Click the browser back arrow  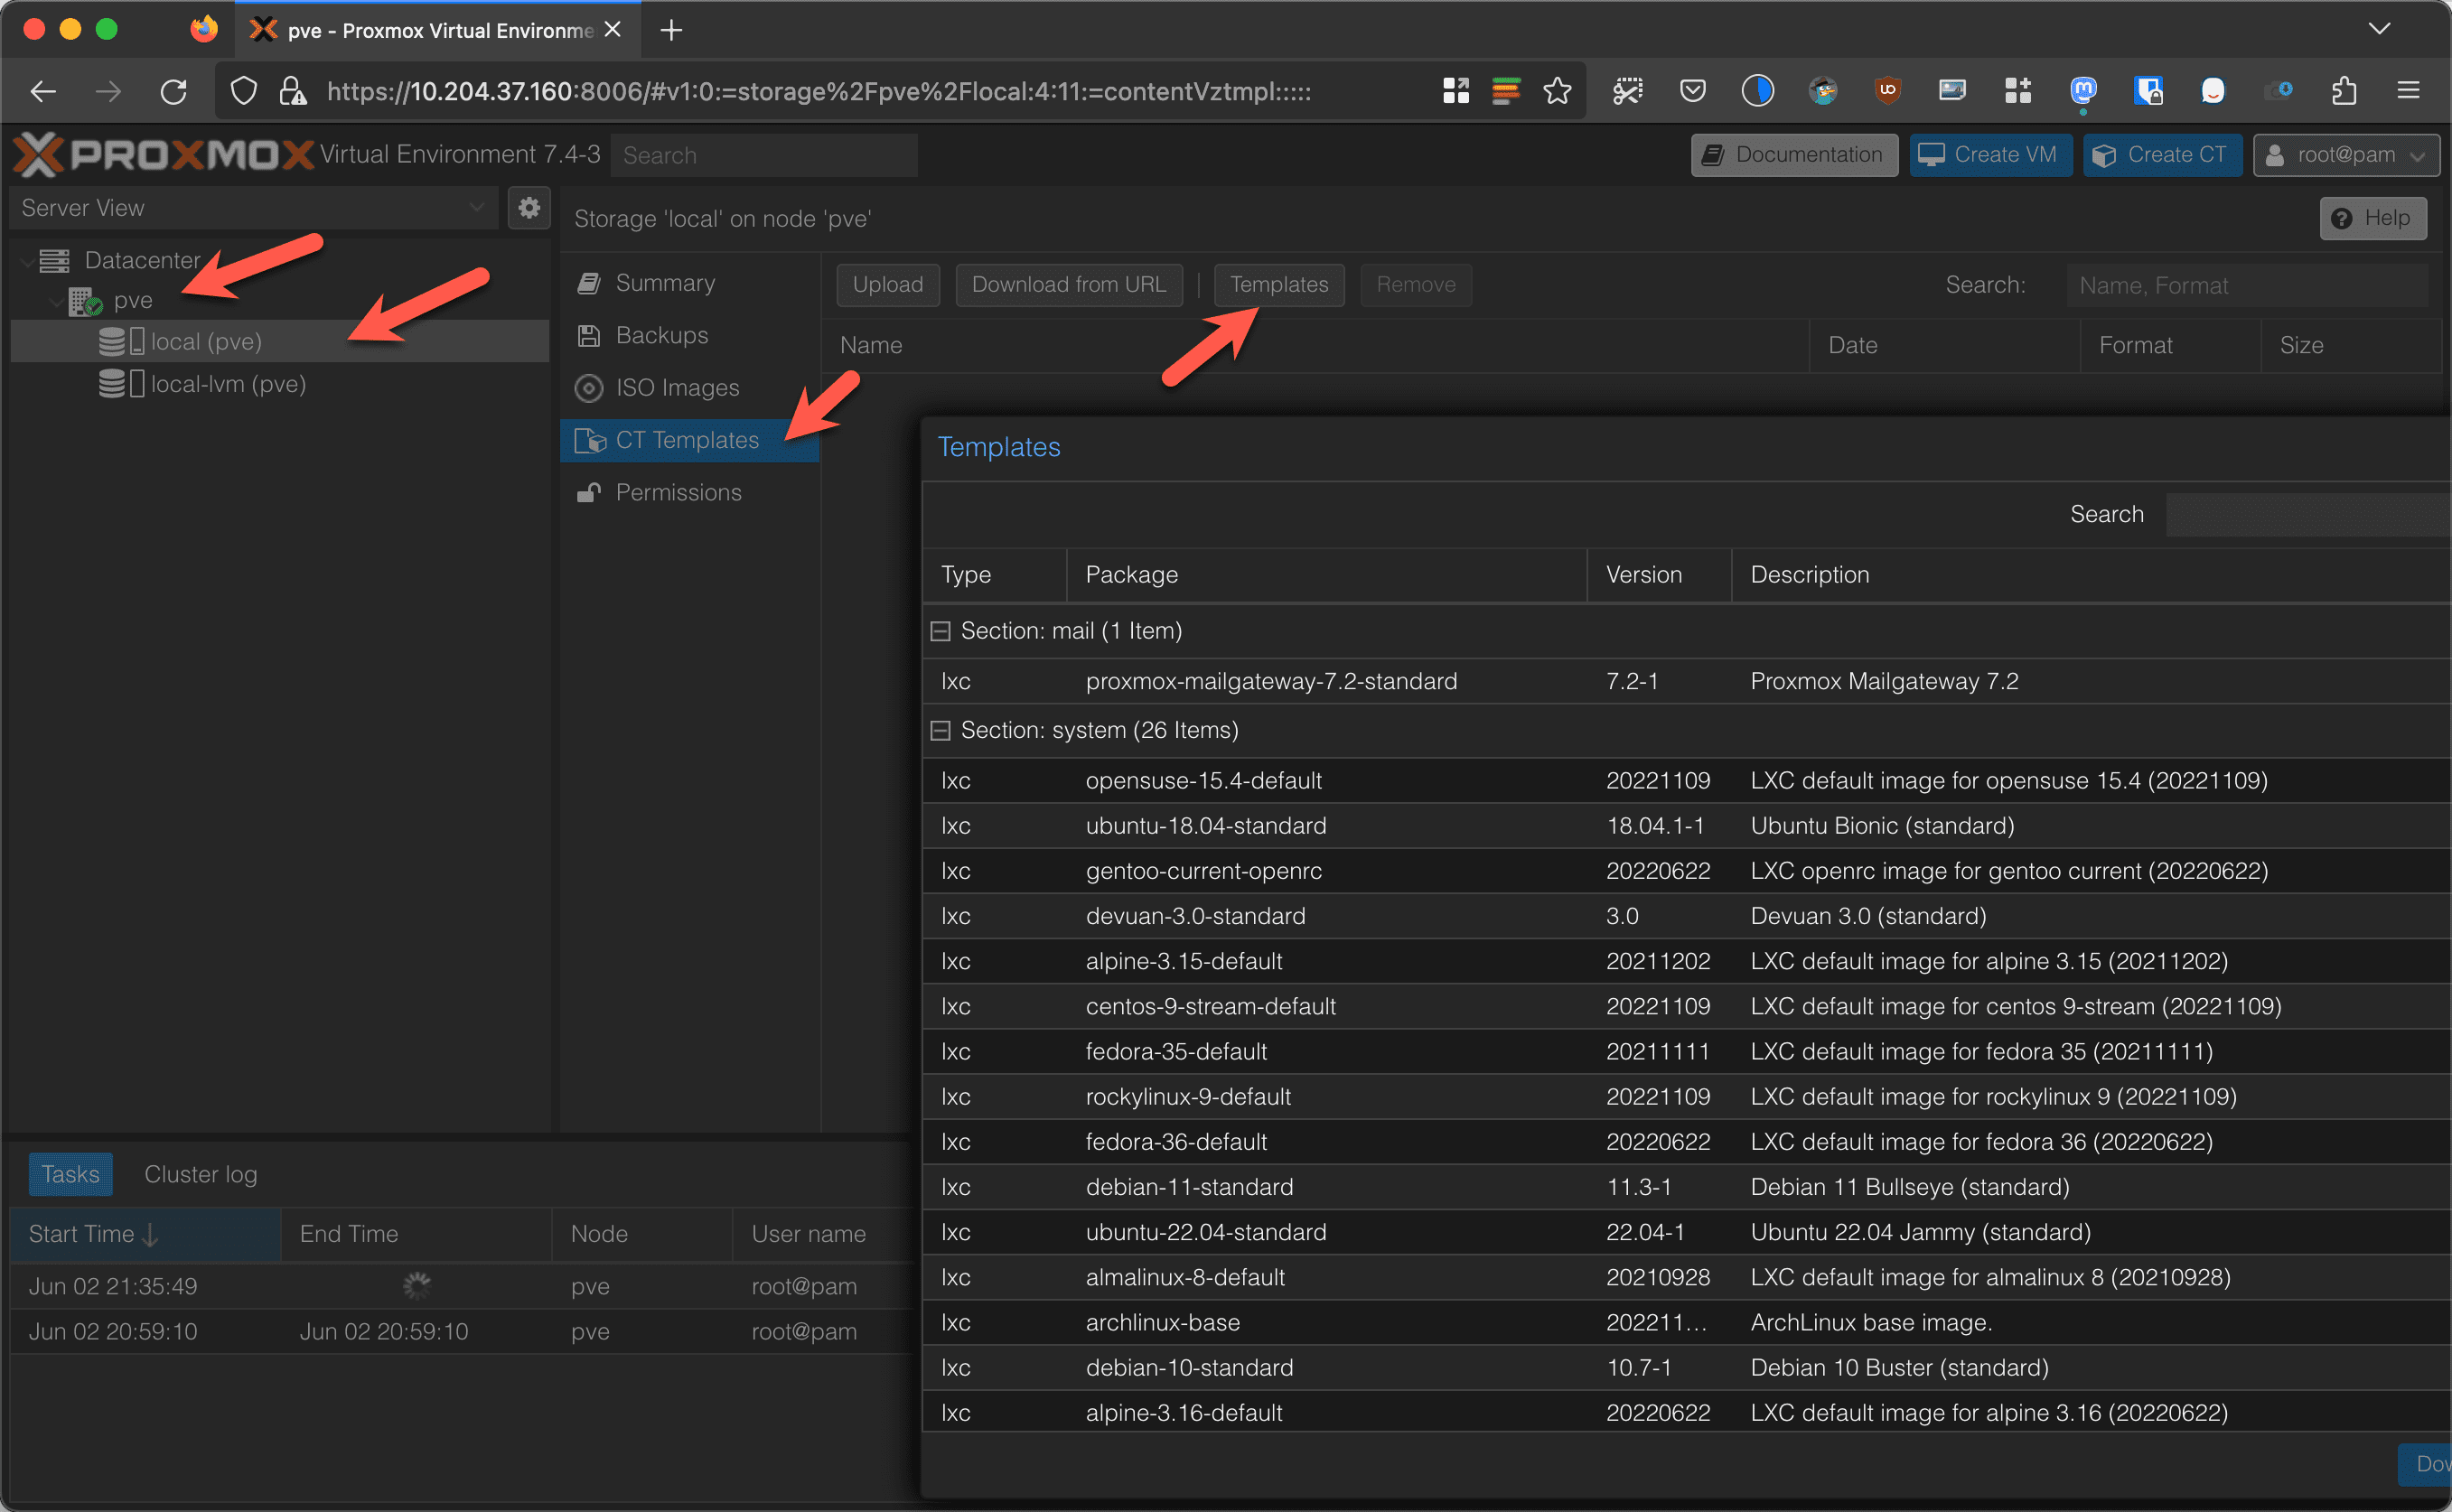pos(43,92)
